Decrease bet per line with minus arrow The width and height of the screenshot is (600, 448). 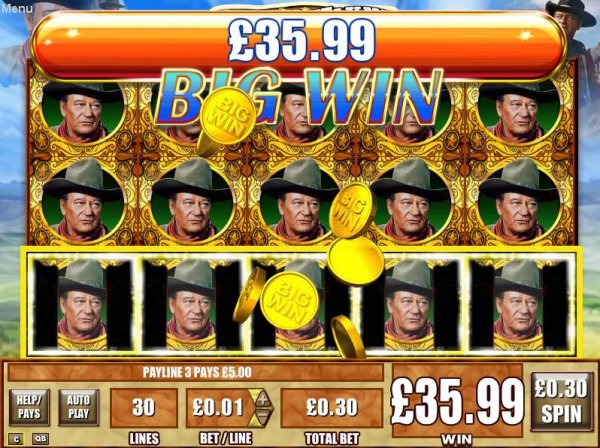point(260,417)
